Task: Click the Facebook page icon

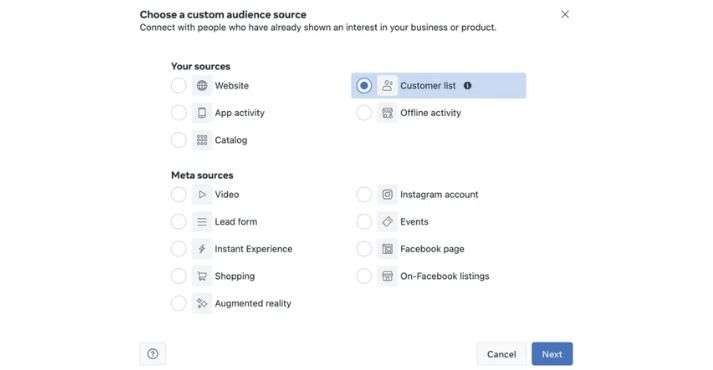Action: [x=387, y=249]
